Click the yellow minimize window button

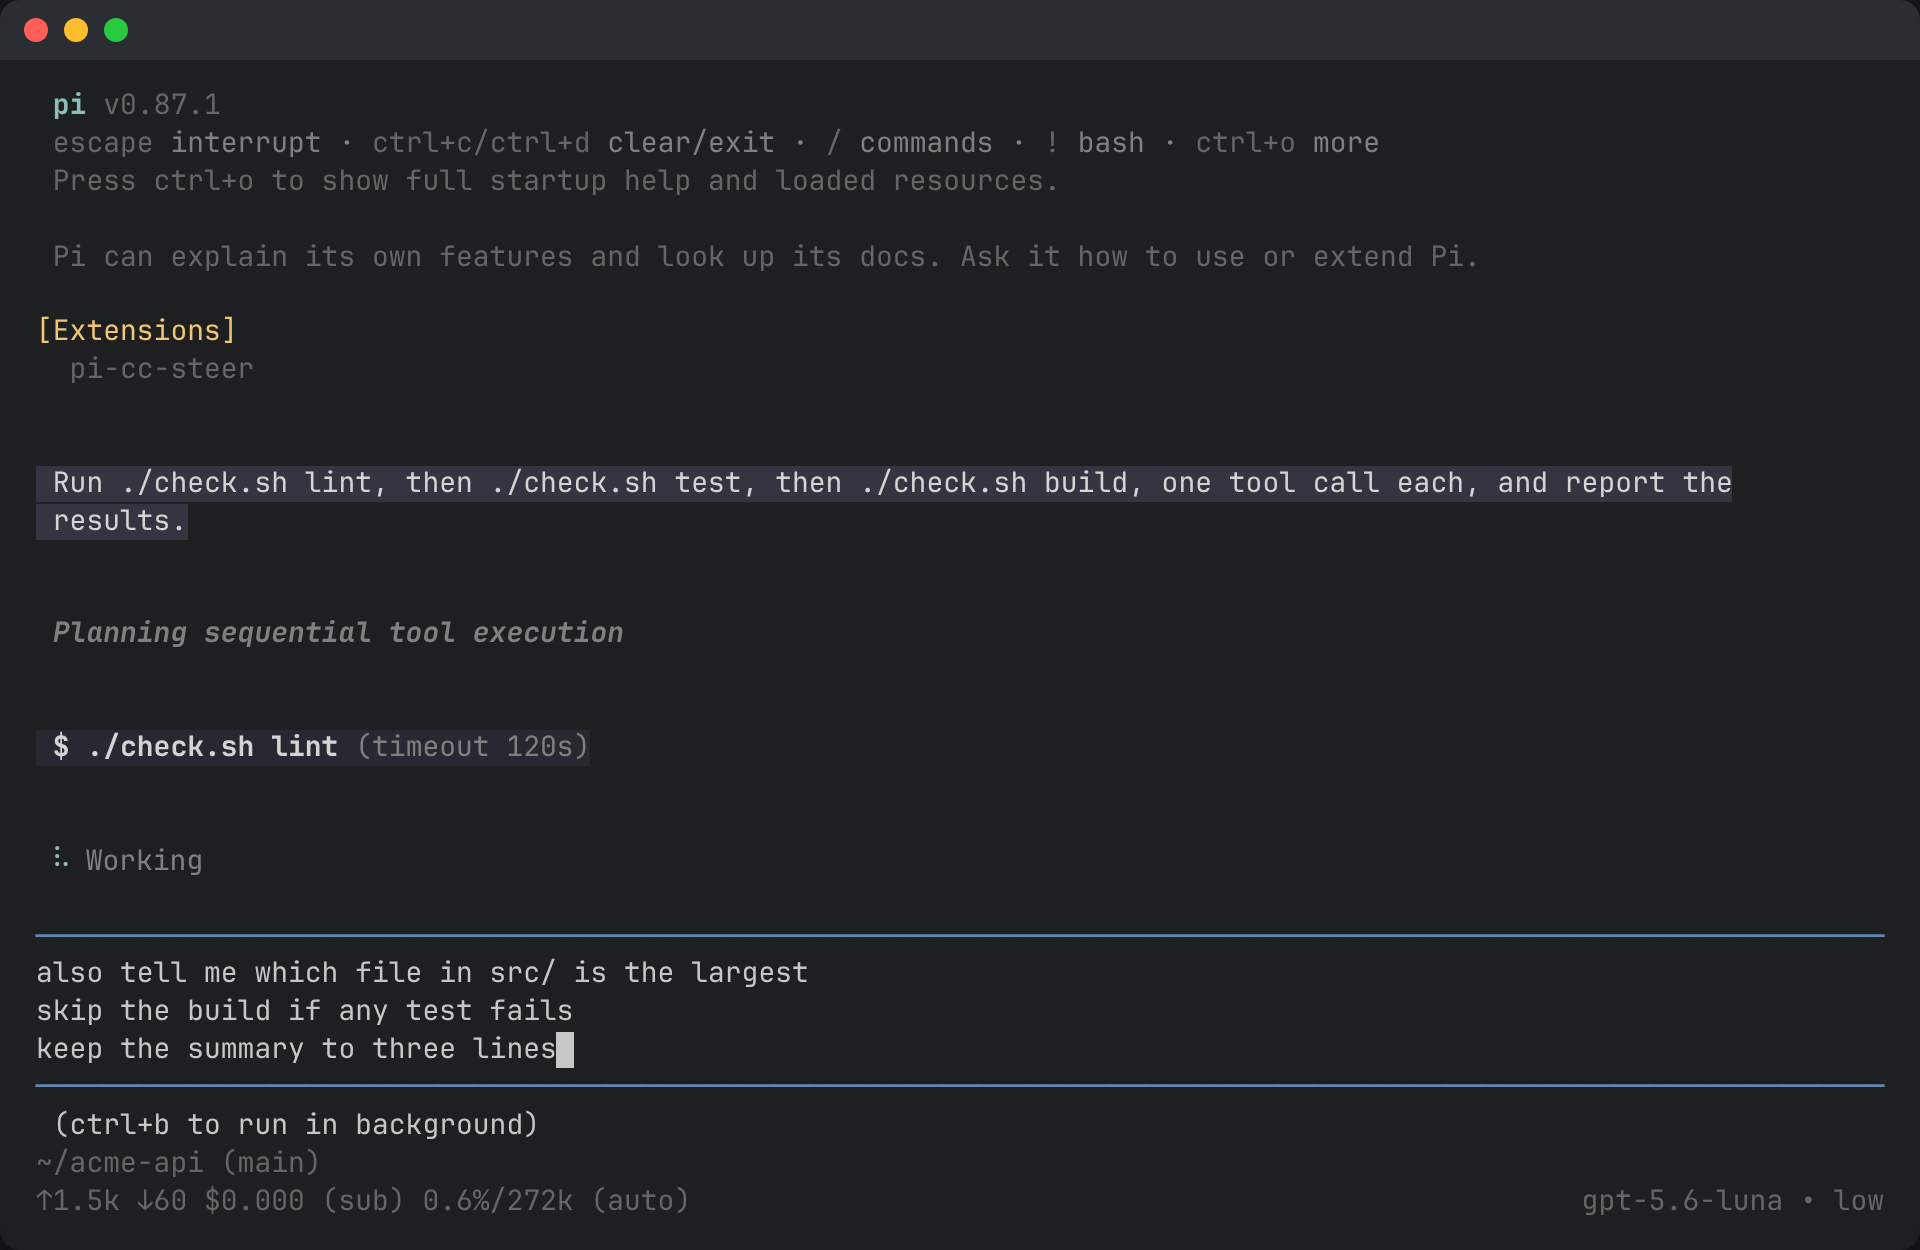76,30
